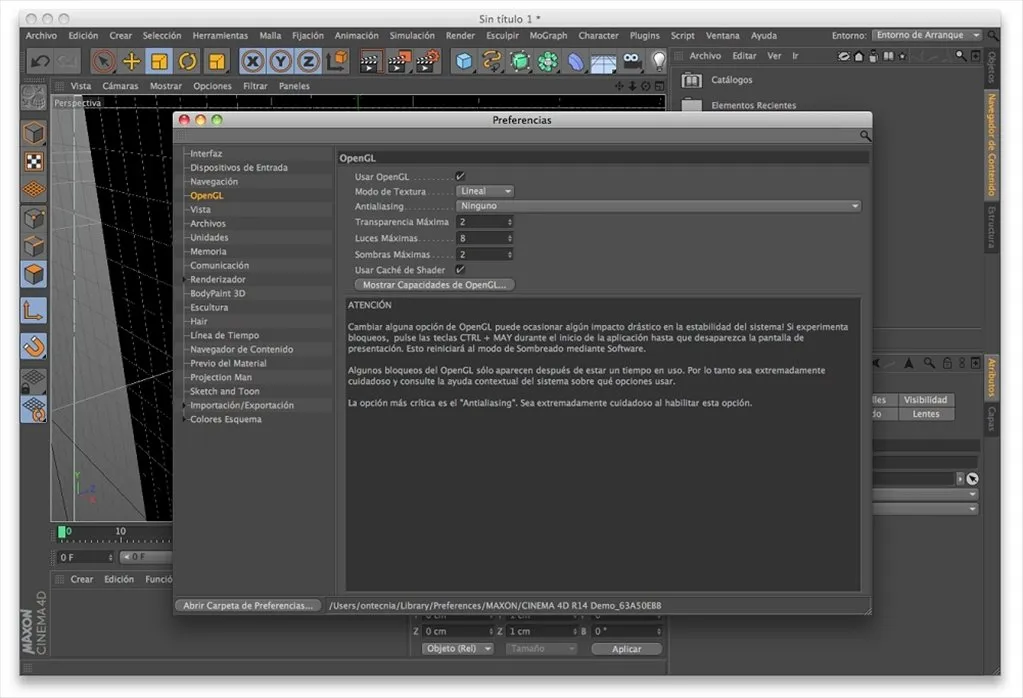Viewport: 1023px width, 698px height.
Task: Click the green timeline playhead marker
Action: click(62, 532)
